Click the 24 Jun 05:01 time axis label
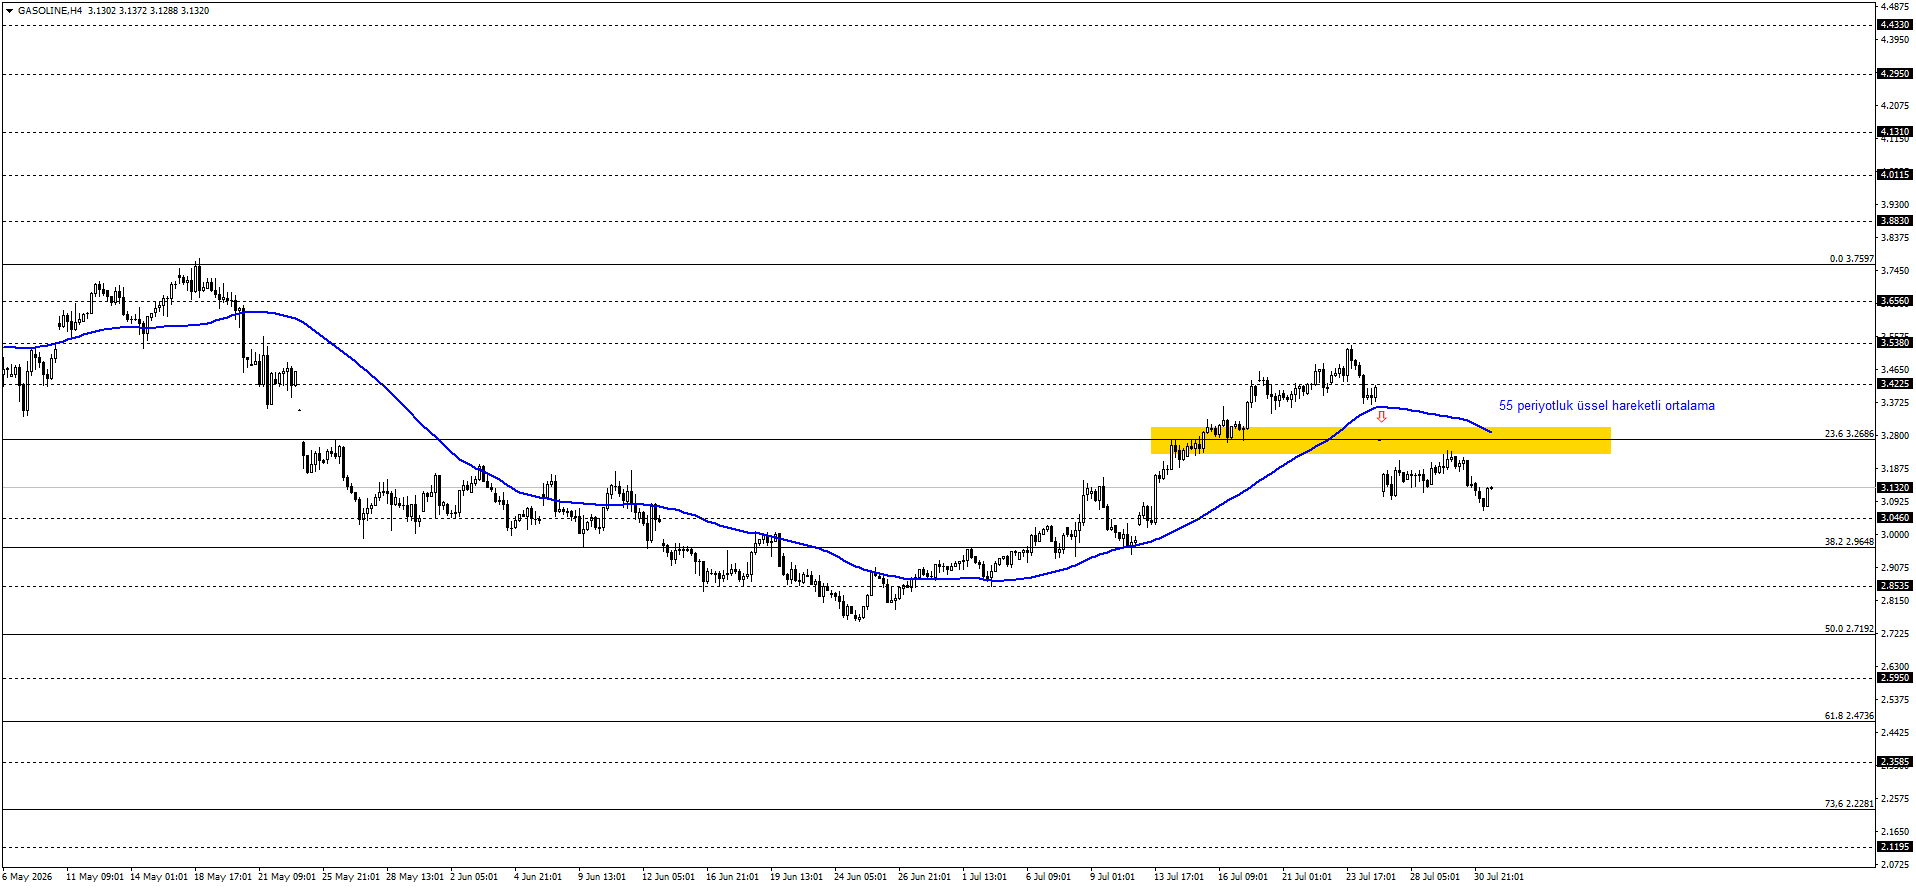The image size is (1916, 888). point(860,877)
